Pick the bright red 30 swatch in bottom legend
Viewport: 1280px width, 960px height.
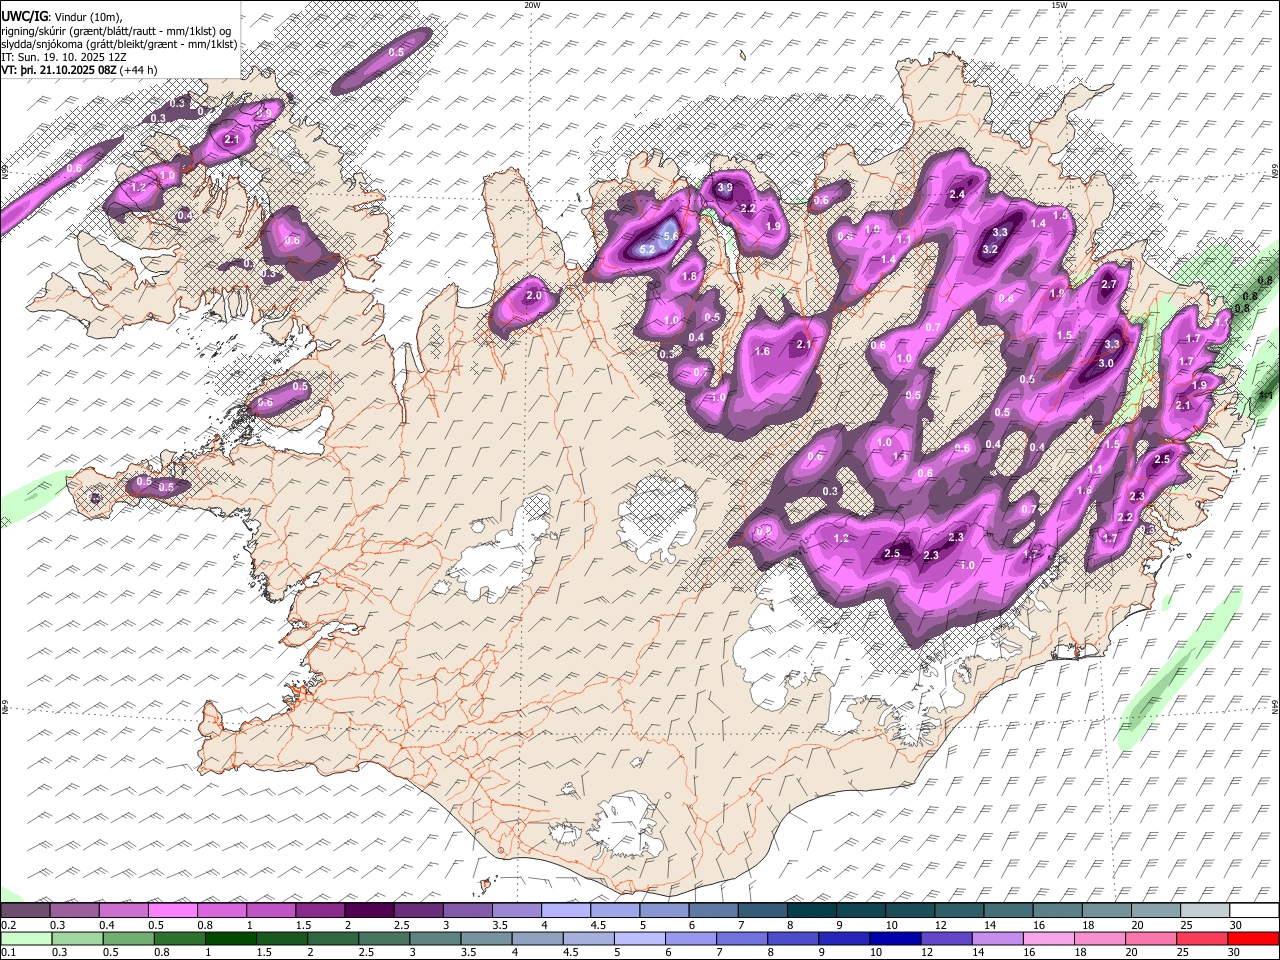click(1254, 938)
